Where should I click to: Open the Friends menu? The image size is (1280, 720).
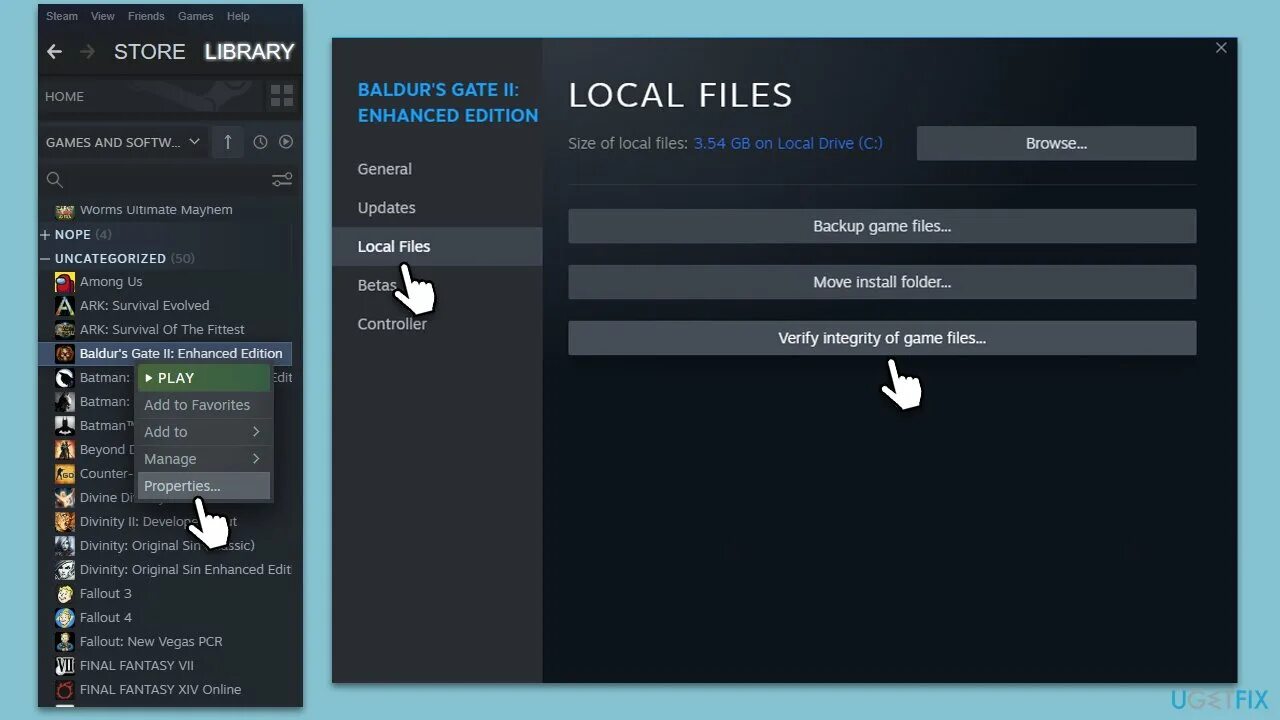147,16
